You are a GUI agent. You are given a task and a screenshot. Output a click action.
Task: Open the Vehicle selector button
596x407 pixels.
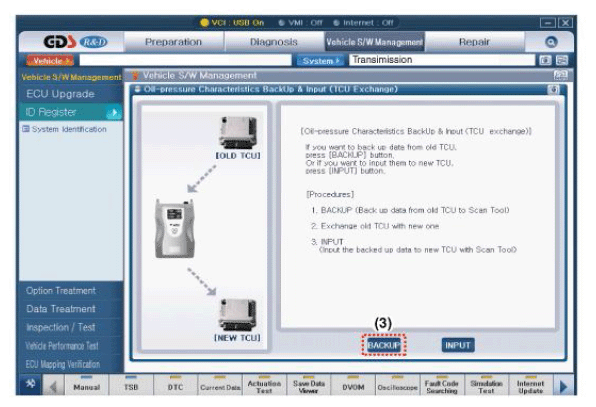point(49,61)
